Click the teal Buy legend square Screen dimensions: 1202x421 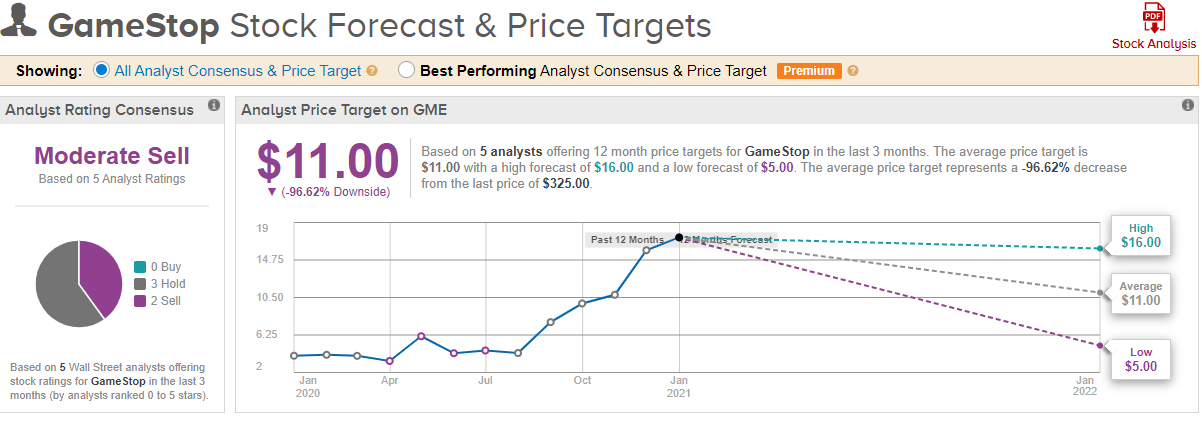pyautogui.click(x=139, y=267)
